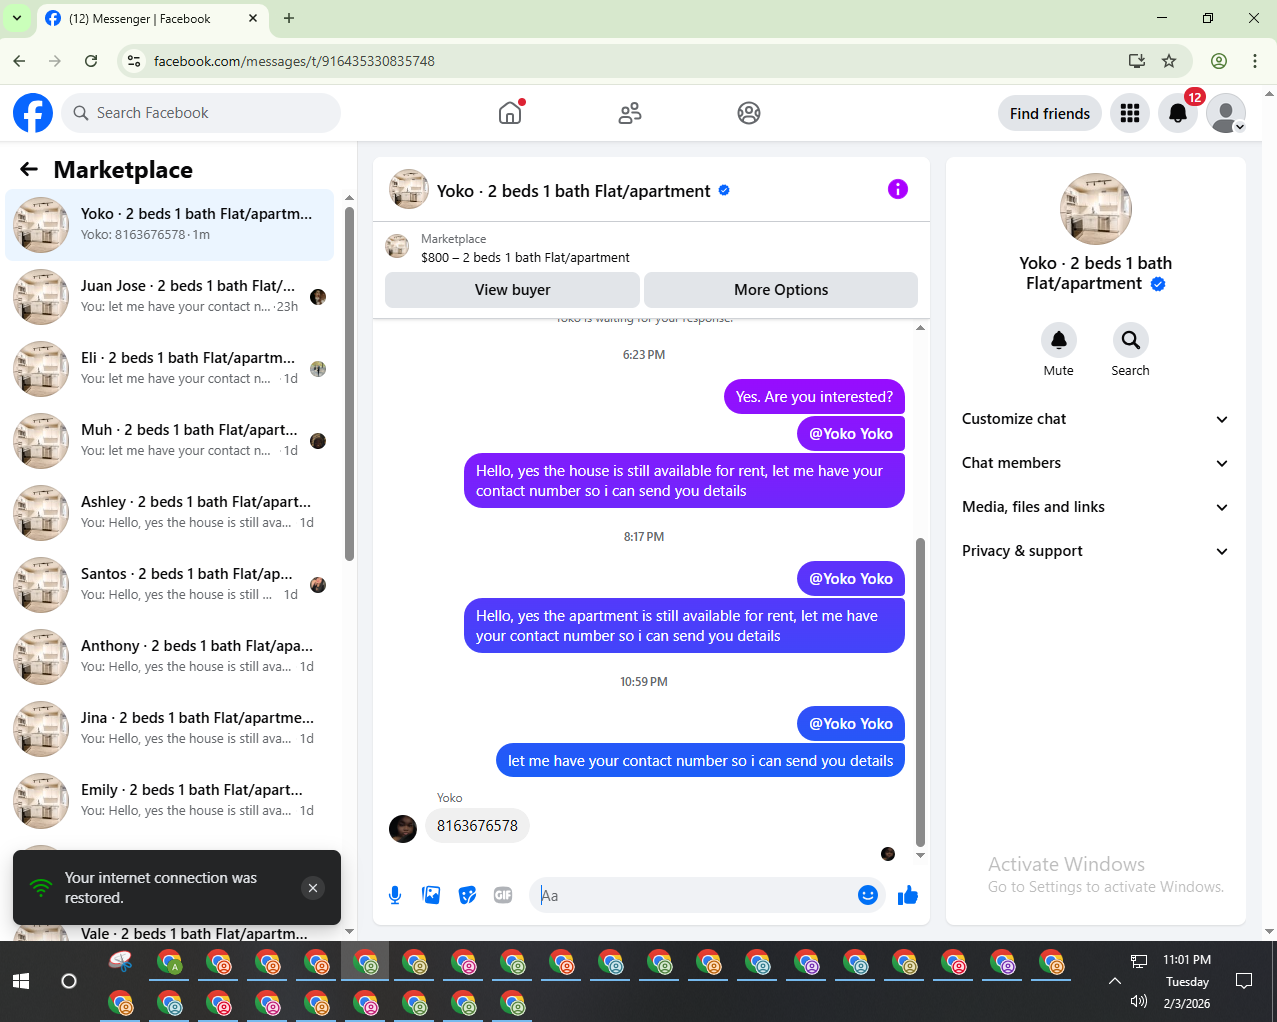Screen dimensions: 1277x1022
Task: Open the Windows taskbar search circle
Action: pos(69,981)
